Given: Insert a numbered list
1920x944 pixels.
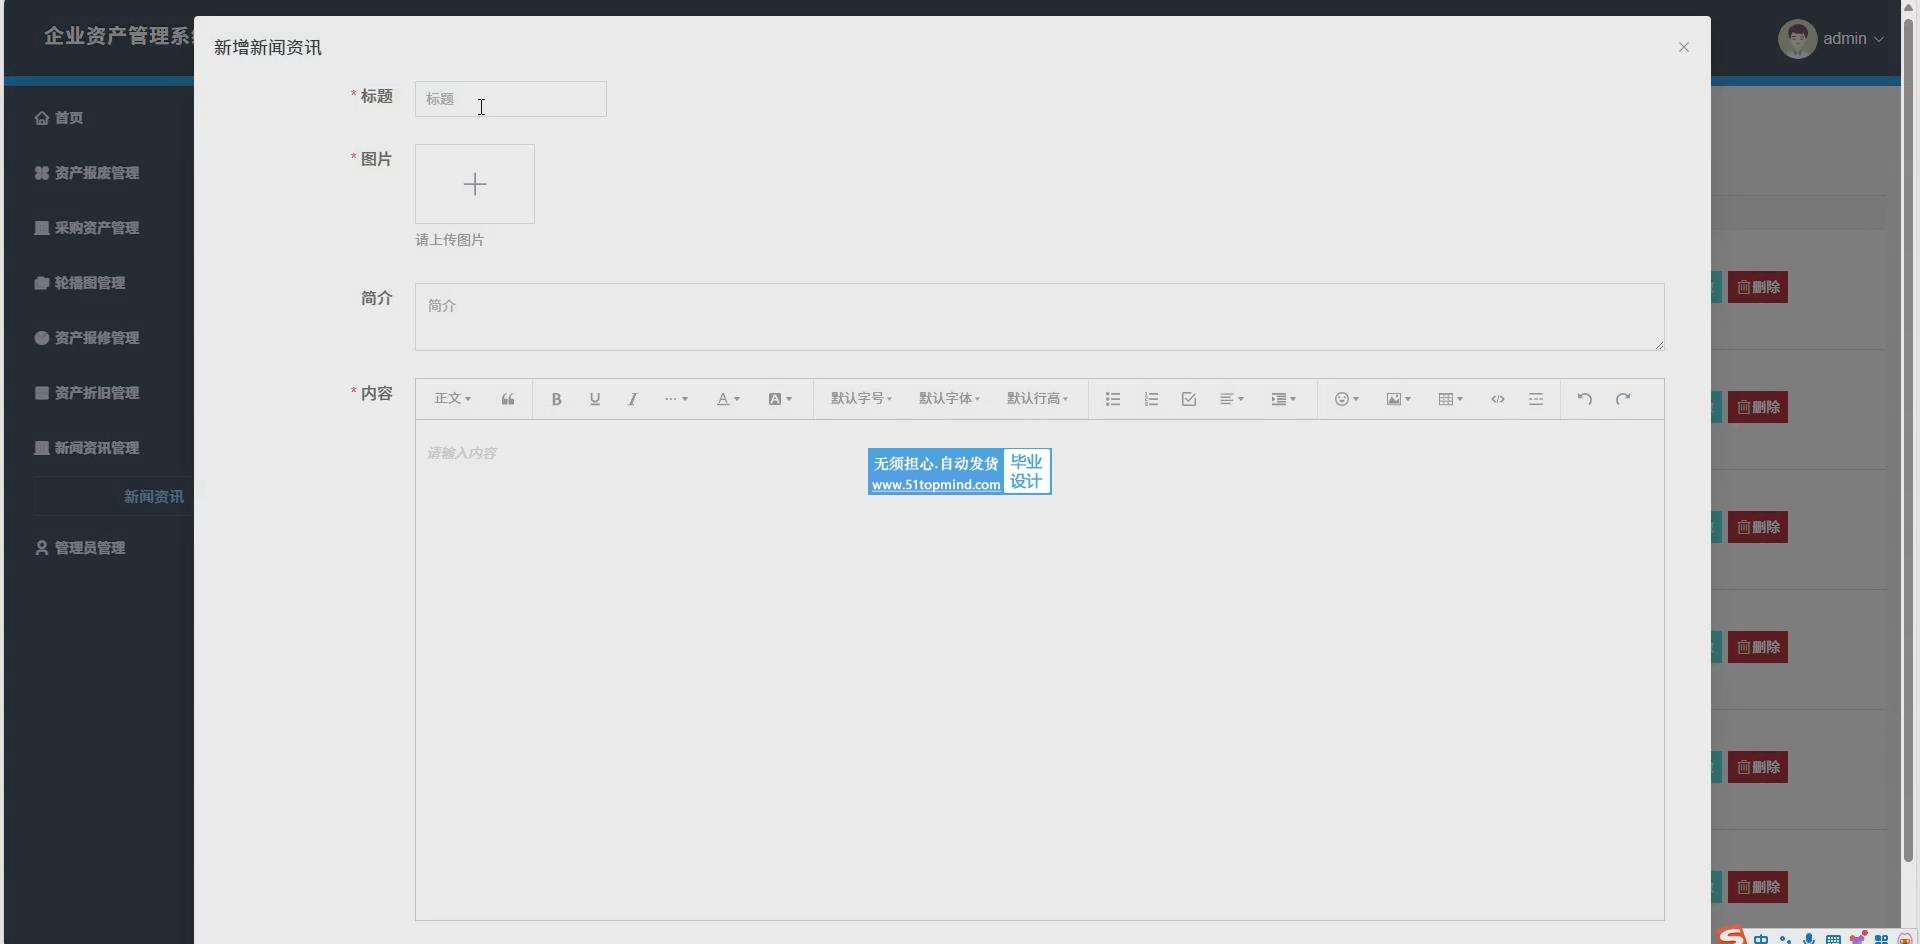Looking at the screenshot, I should (1151, 399).
